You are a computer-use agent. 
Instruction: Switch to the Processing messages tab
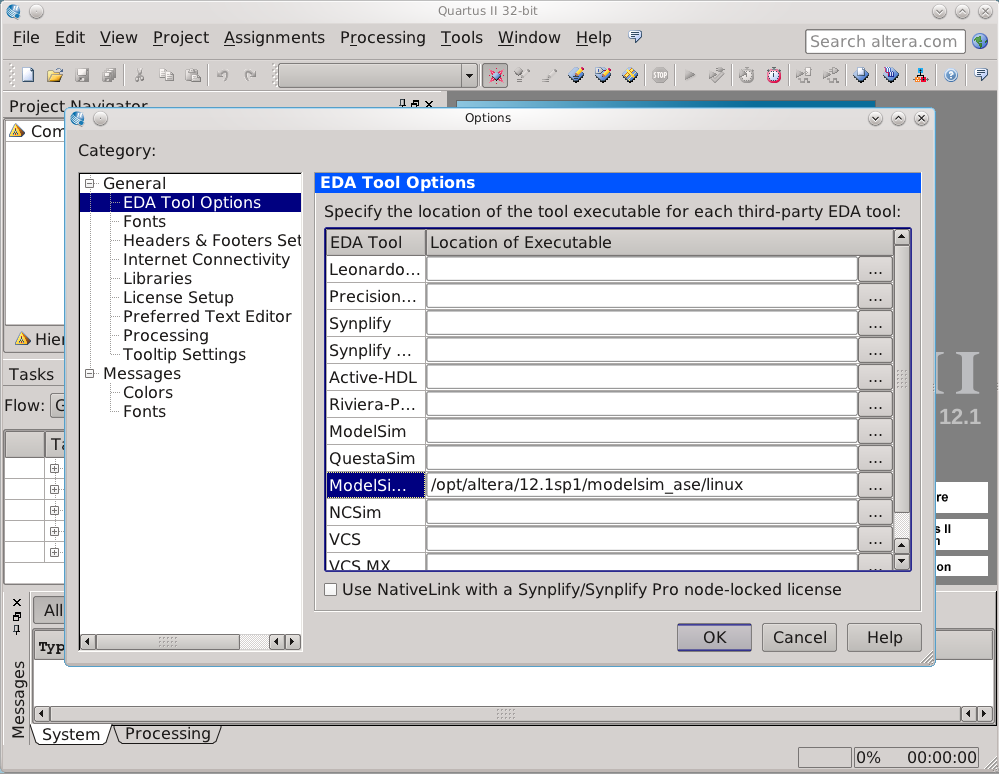coord(168,734)
